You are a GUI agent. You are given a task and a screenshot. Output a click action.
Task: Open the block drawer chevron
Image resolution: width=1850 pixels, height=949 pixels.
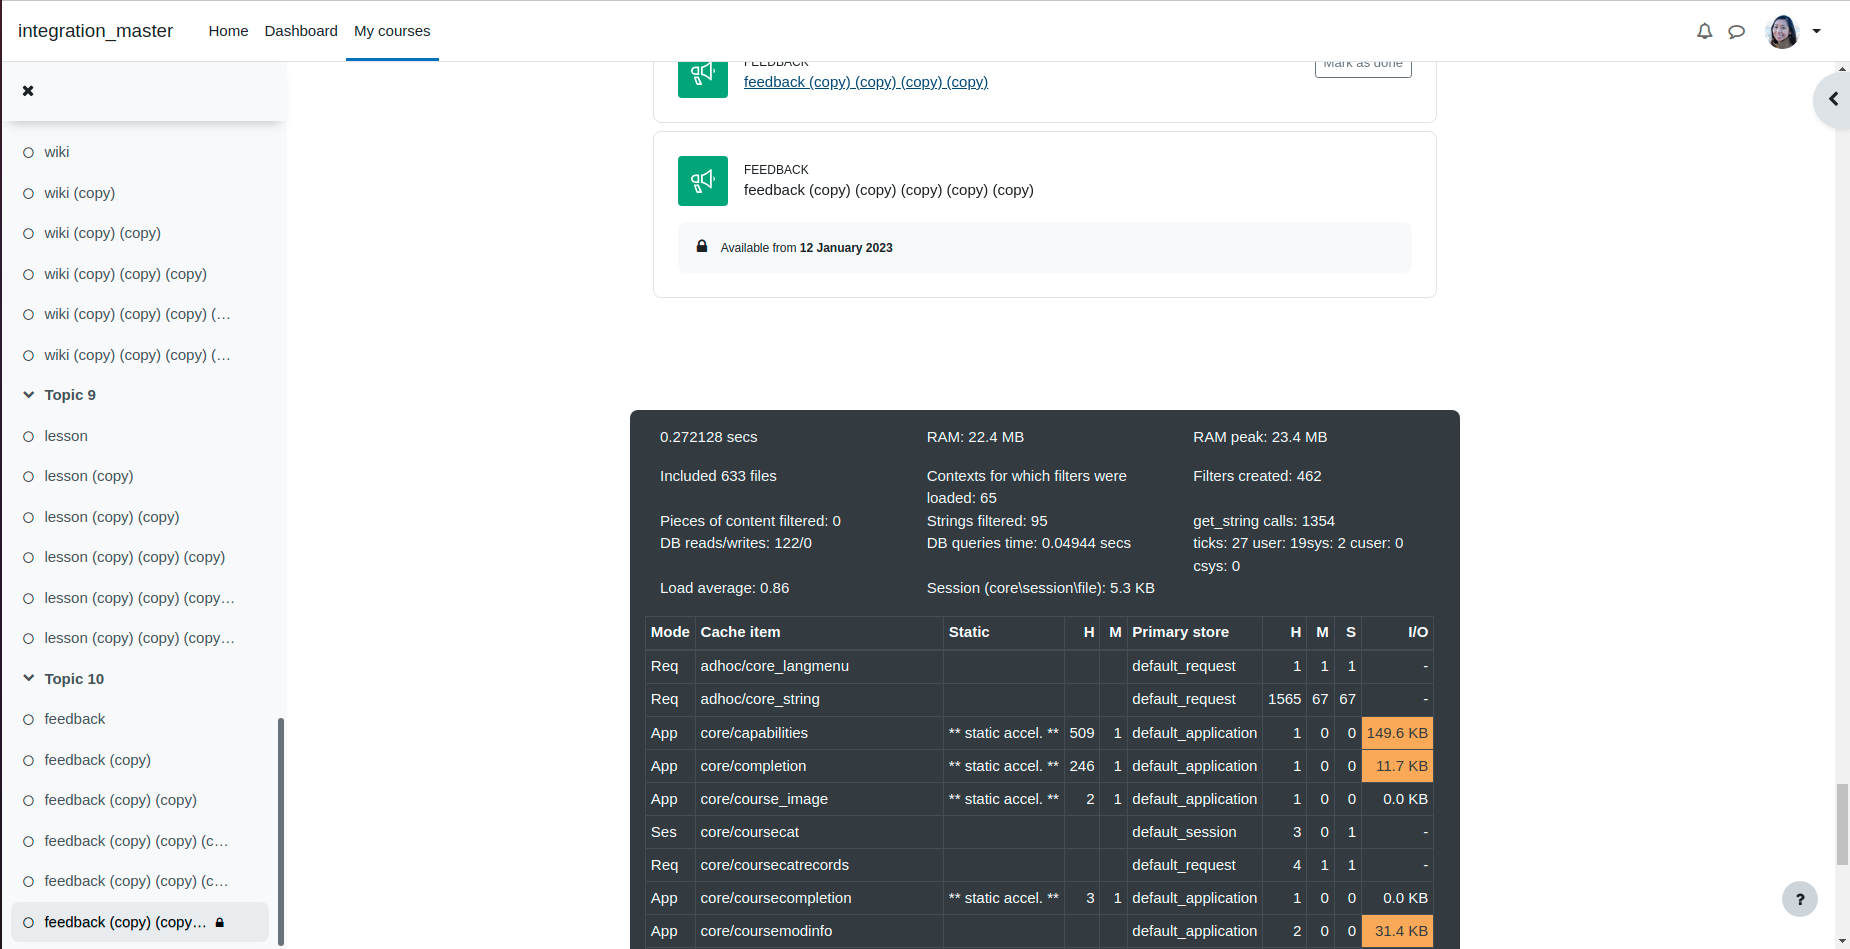1834,99
